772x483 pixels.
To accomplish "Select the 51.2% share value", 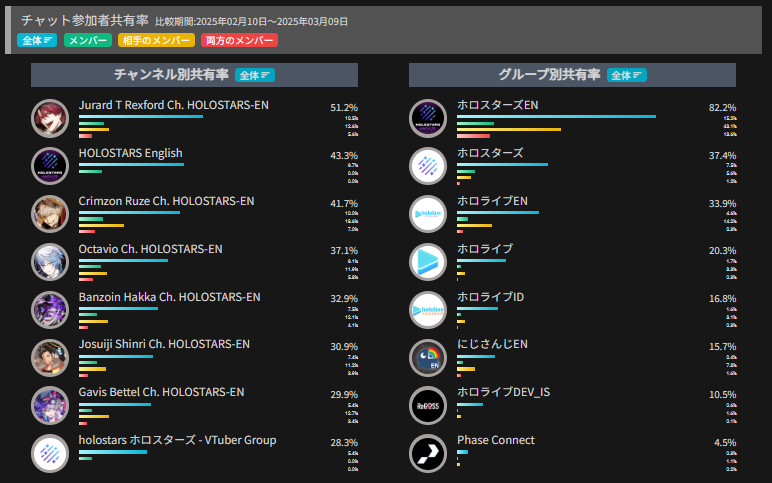I will [344, 107].
